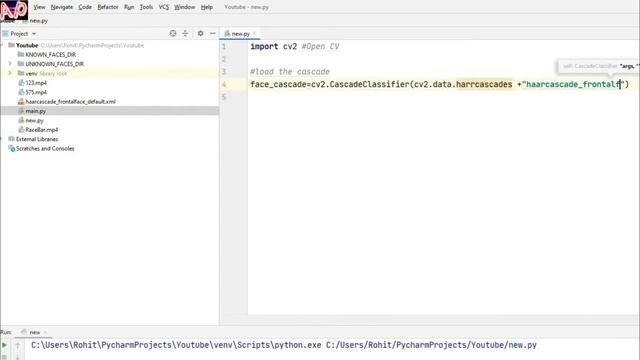Open the Window menu

(x=184, y=7)
